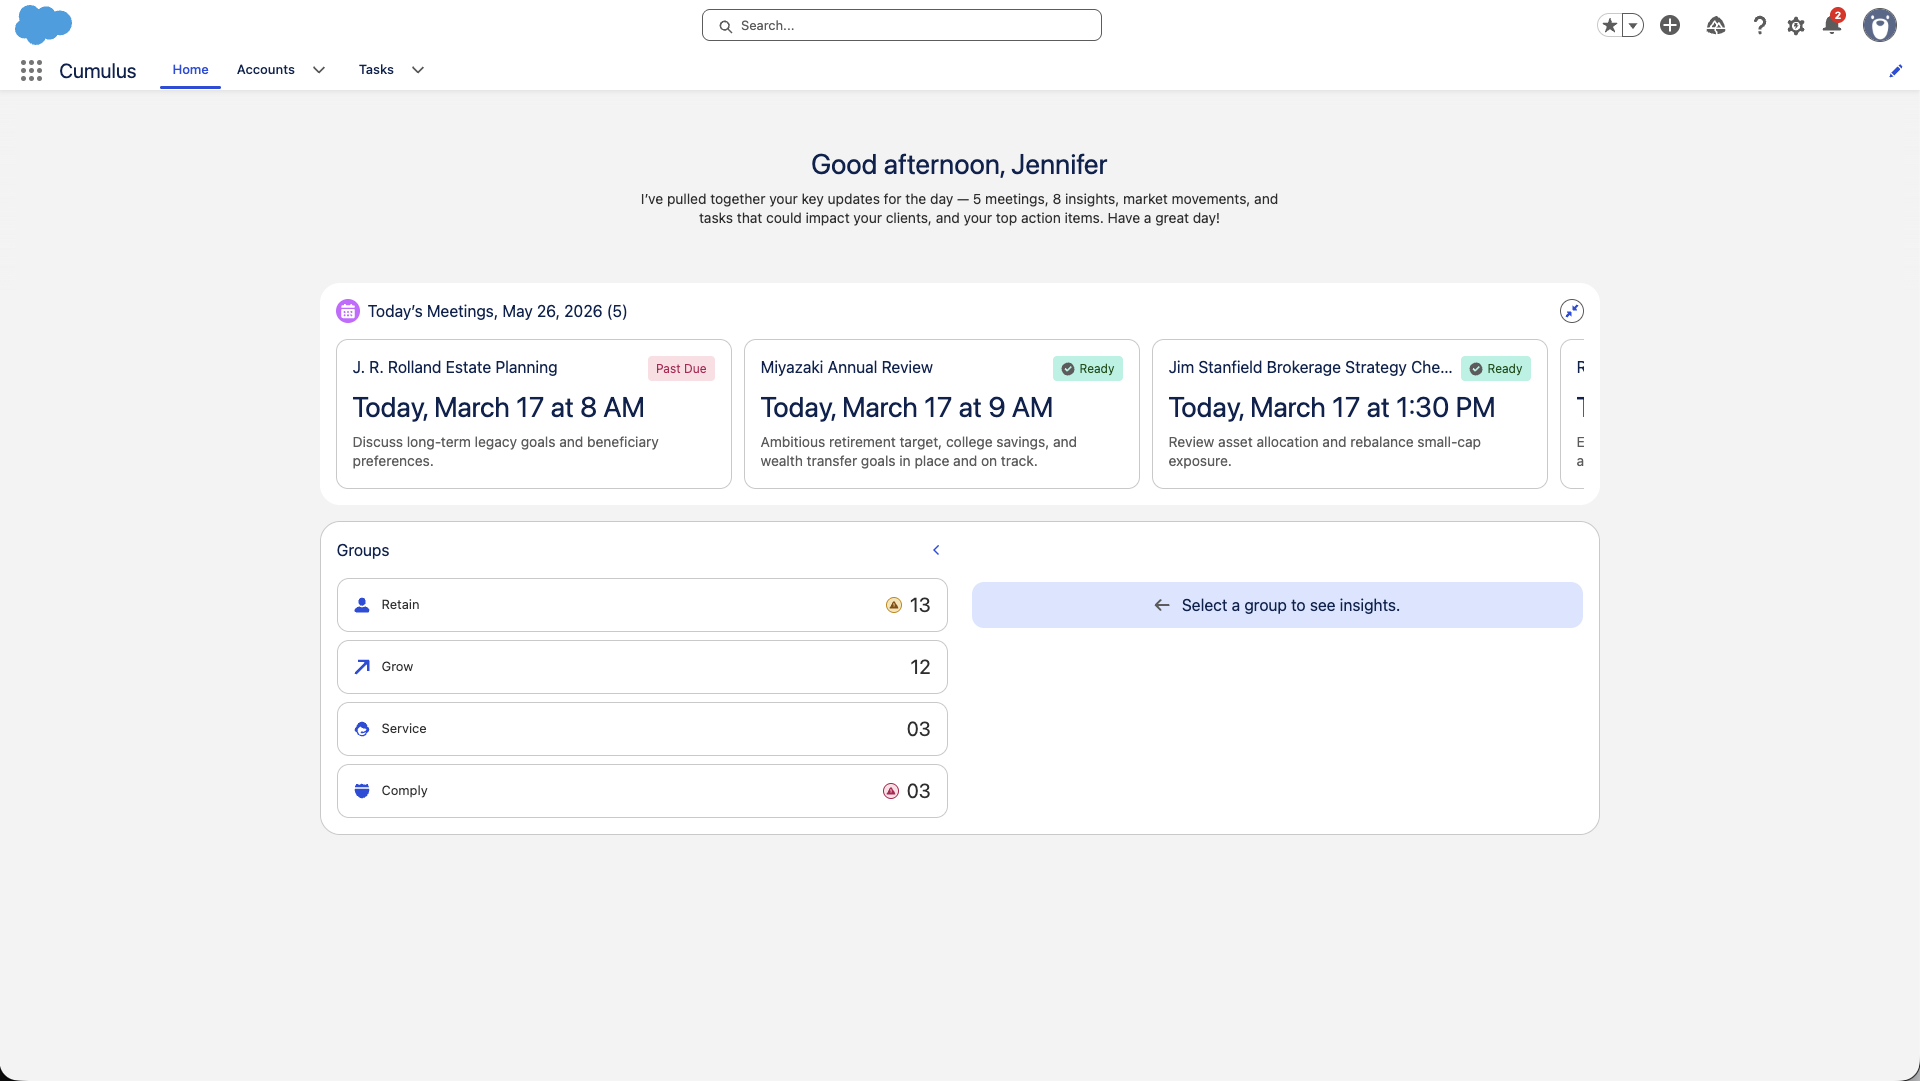Open the Tasks tab
Screen dimensions: 1920x1081
[x=376, y=69]
